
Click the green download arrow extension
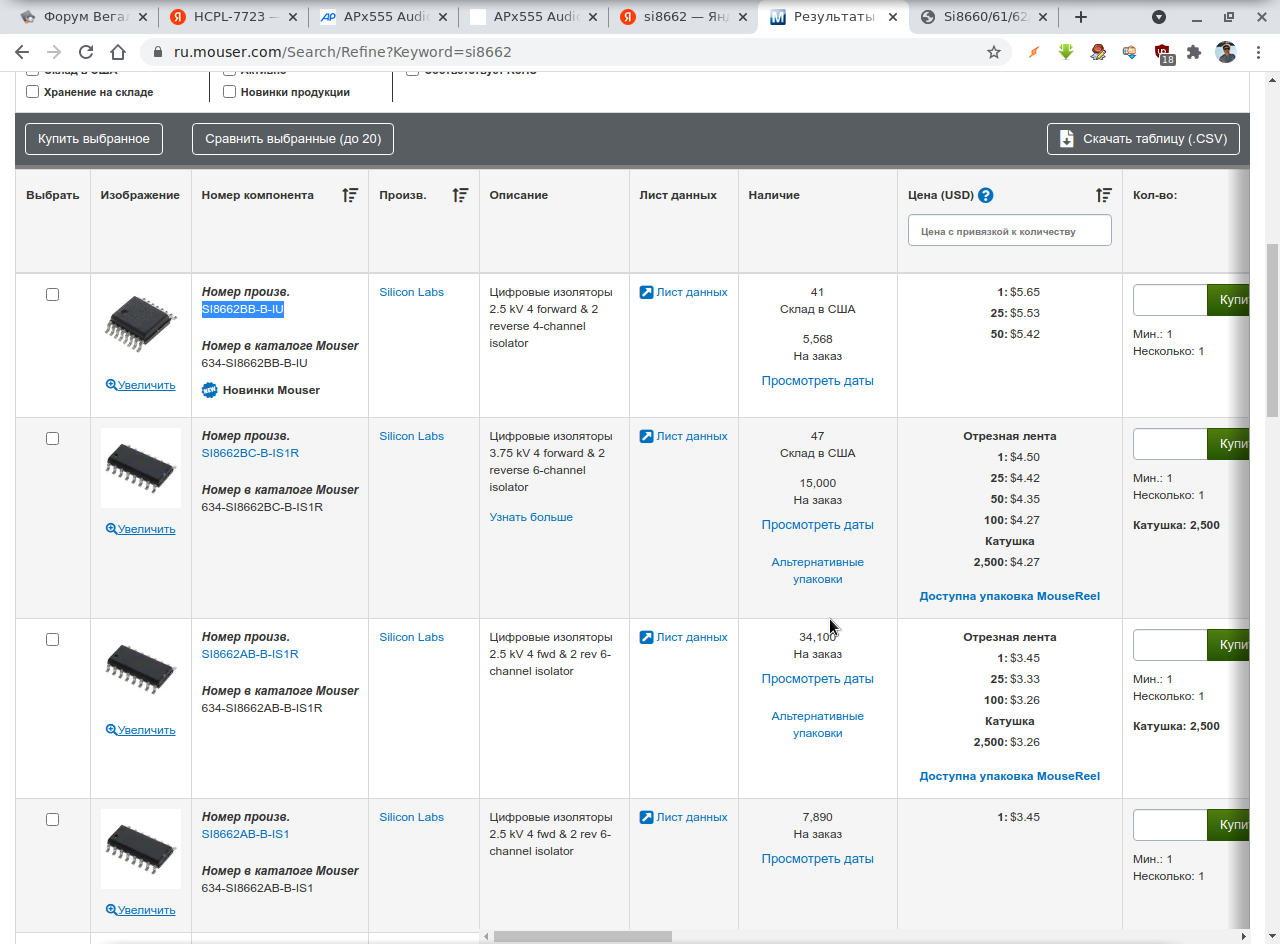[1066, 52]
